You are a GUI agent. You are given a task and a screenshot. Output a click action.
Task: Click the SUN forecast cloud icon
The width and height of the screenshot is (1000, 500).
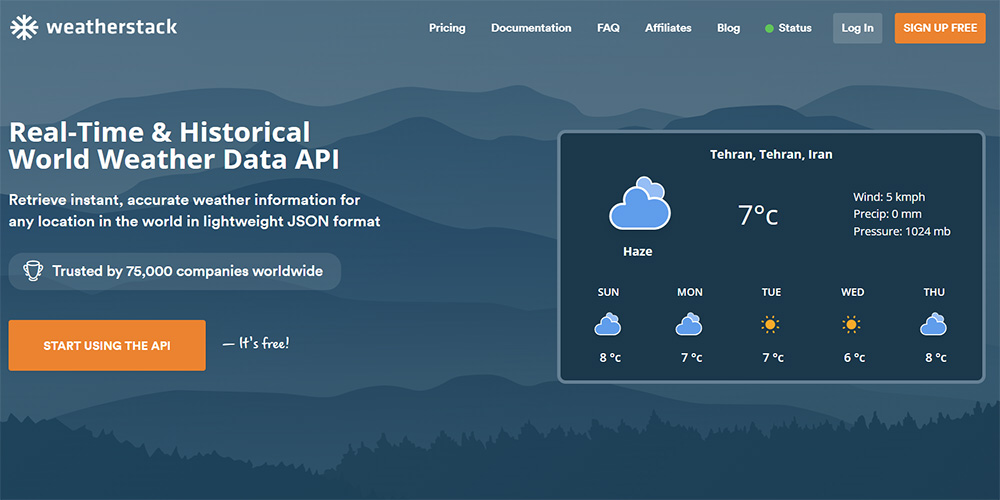(x=608, y=324)
